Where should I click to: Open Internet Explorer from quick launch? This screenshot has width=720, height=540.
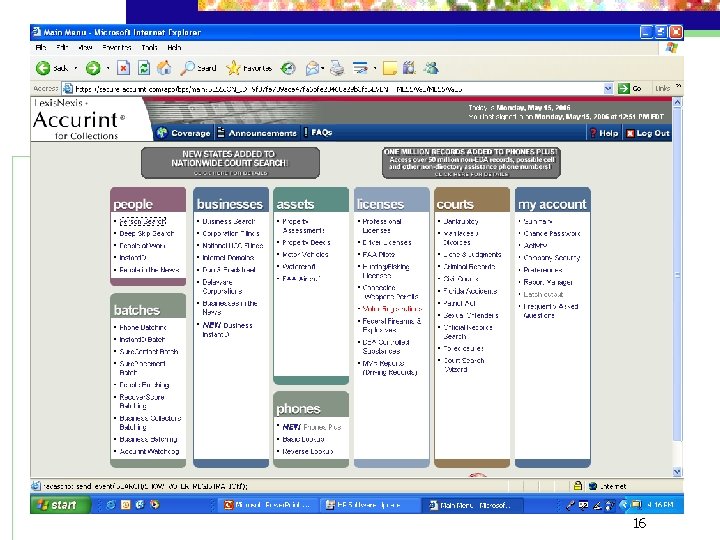pos(111,505)
